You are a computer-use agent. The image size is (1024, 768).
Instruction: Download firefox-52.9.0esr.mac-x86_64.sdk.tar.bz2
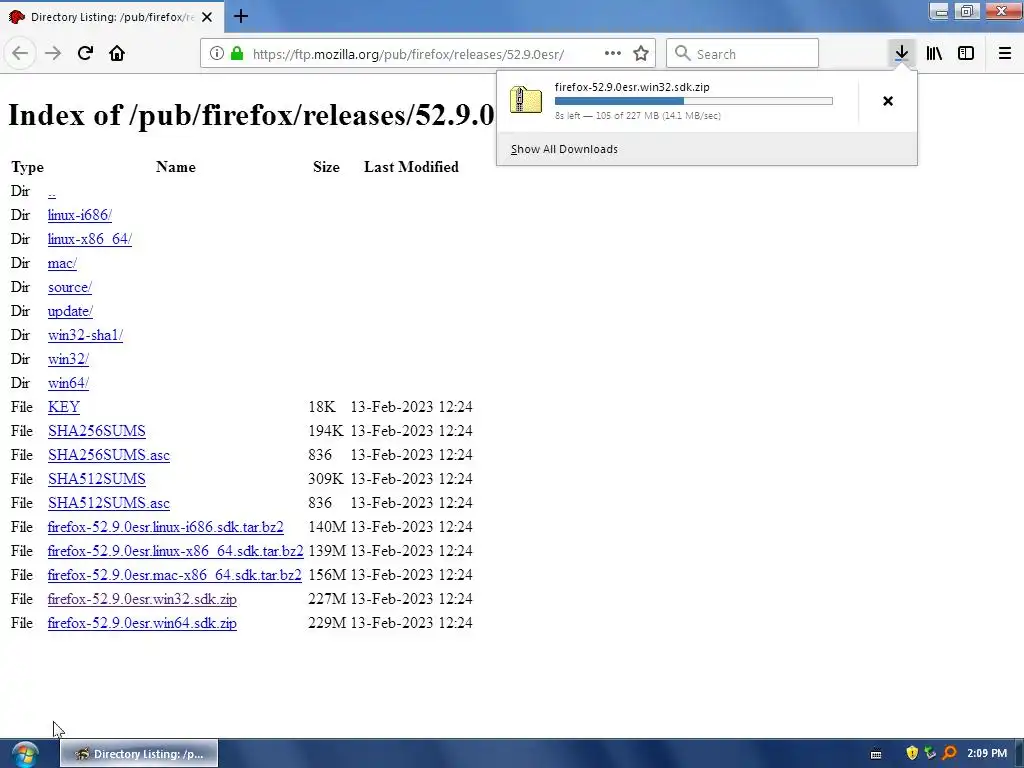(x=174, y=575)
